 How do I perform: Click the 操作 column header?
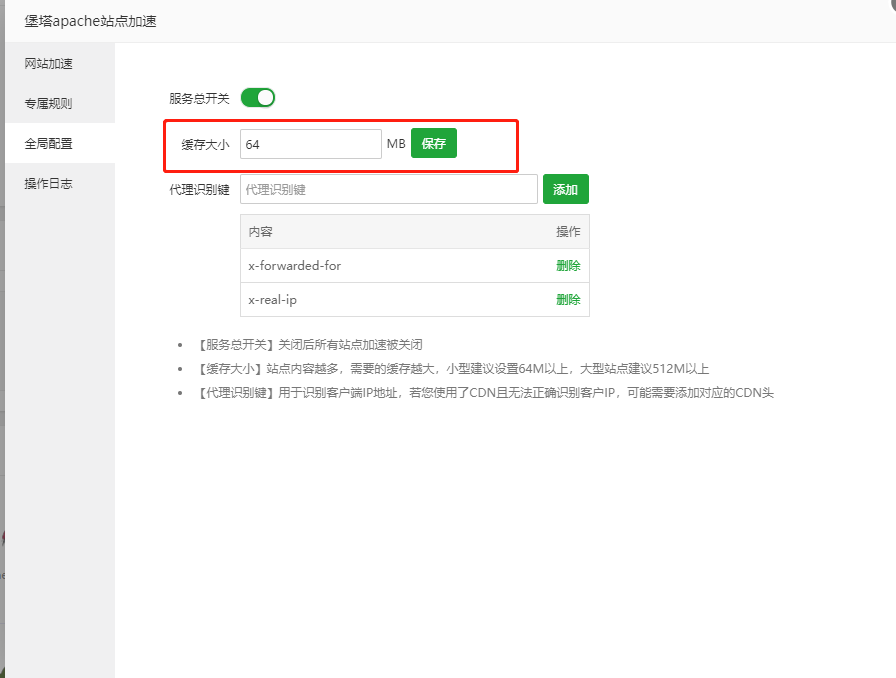pyautogui.click(x=569, y=232)
